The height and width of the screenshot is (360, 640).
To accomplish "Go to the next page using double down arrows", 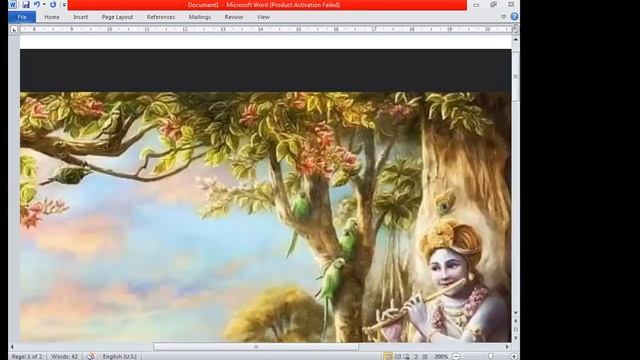I will pyautogui.click(x=516, y=338).
